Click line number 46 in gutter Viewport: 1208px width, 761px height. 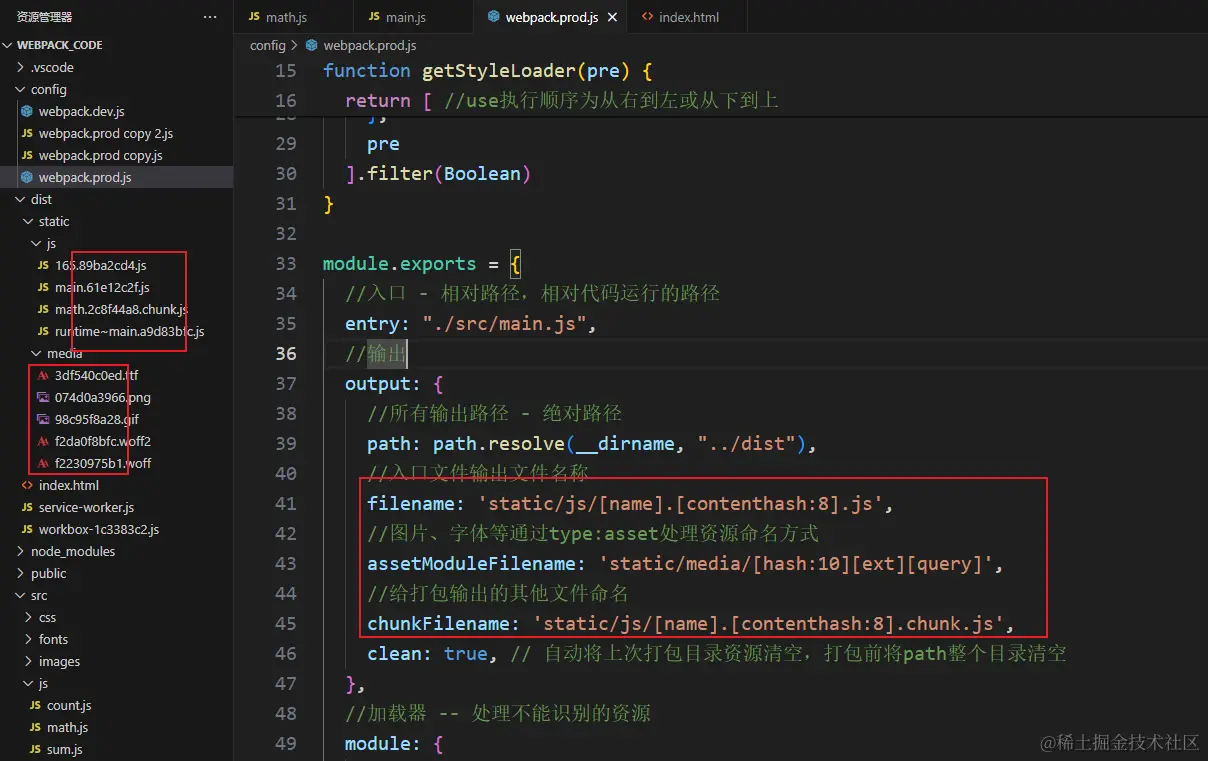[286, 653]
